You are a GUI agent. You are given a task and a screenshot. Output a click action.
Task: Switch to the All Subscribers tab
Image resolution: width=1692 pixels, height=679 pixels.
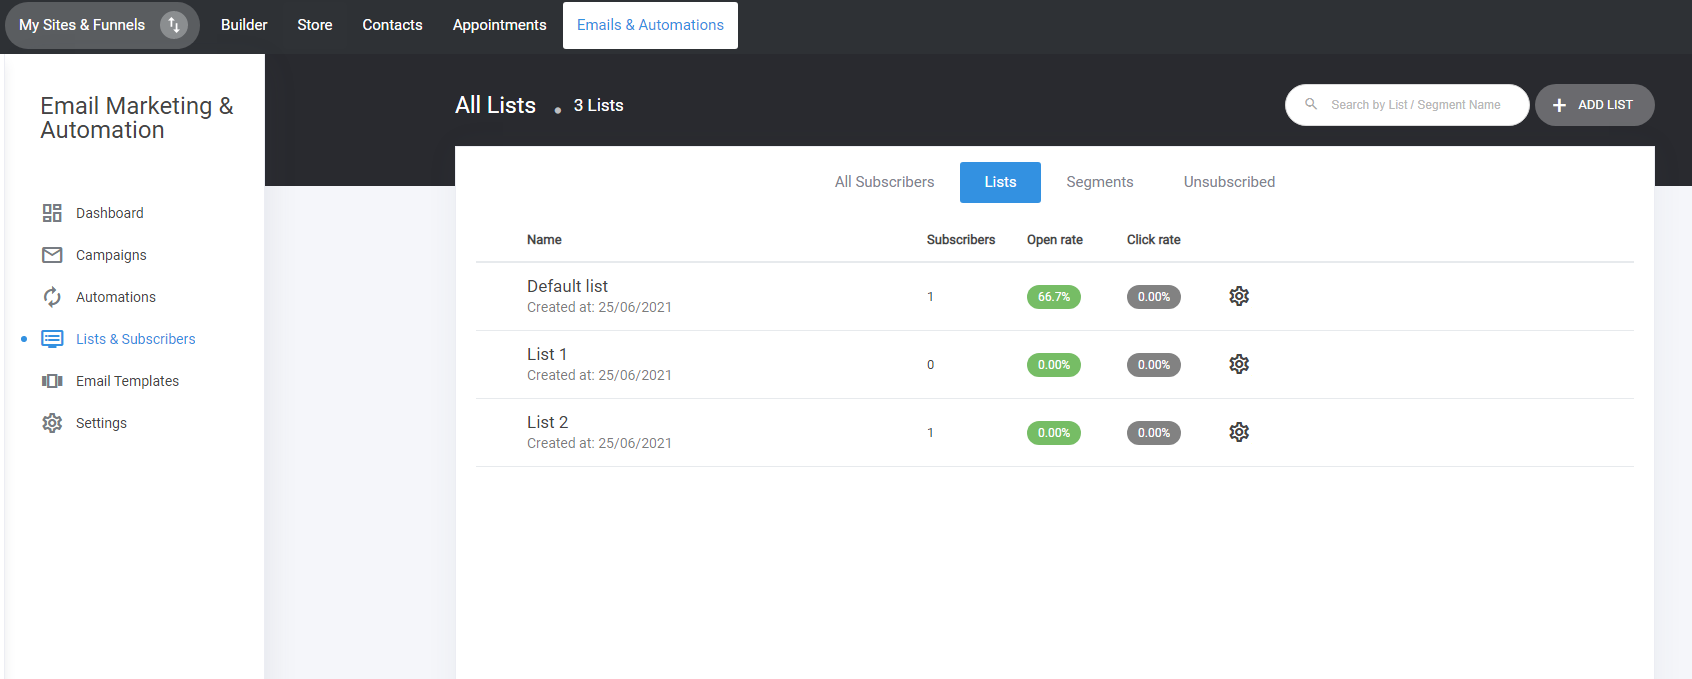coord(884,182)
